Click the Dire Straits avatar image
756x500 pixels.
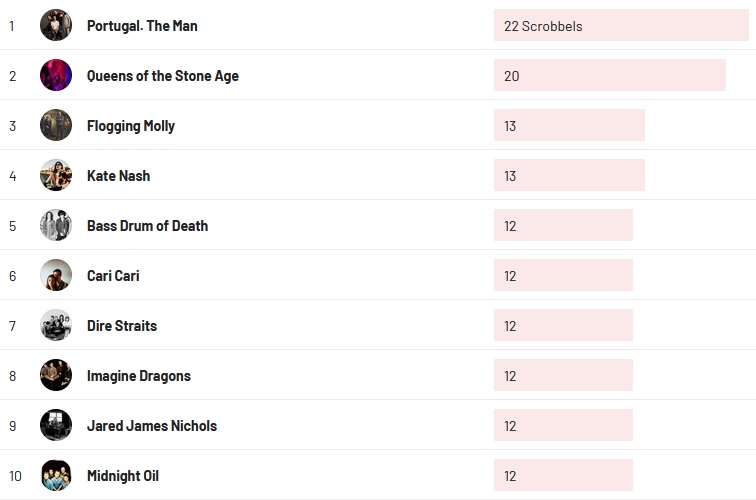coord(56,325)
